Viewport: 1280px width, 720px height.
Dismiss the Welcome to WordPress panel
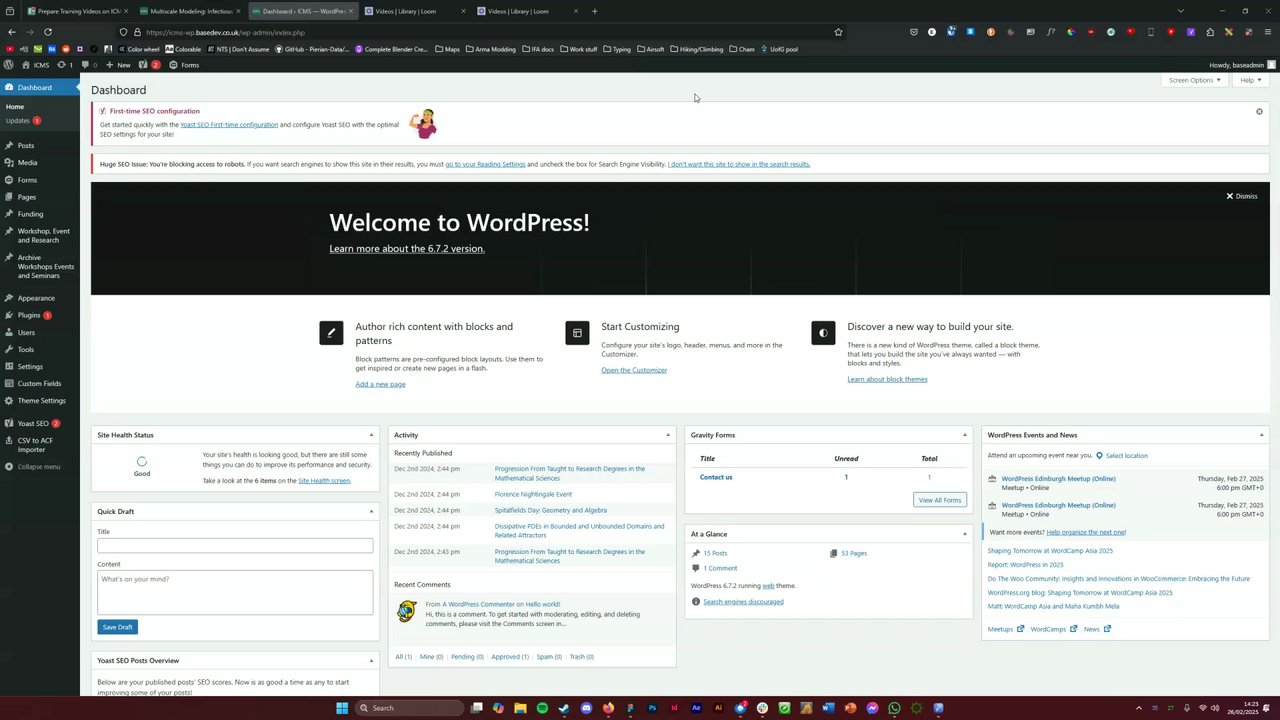(x=1242, y=196)
